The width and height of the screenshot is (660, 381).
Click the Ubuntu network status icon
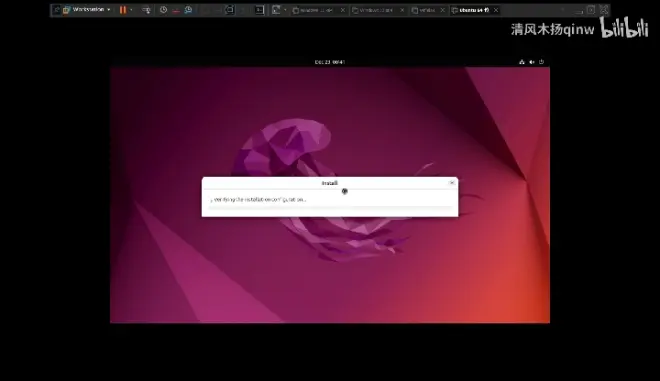(x=522, y=62)
